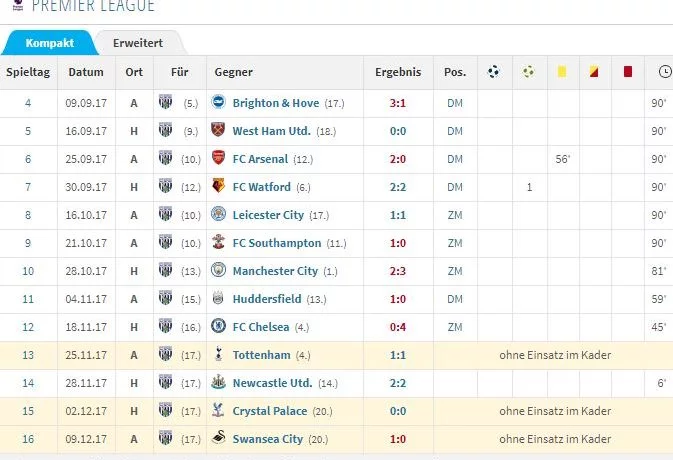Open the Leicester City team link
This screenshot has height=460, width=673.
click(x=268, y=215)
